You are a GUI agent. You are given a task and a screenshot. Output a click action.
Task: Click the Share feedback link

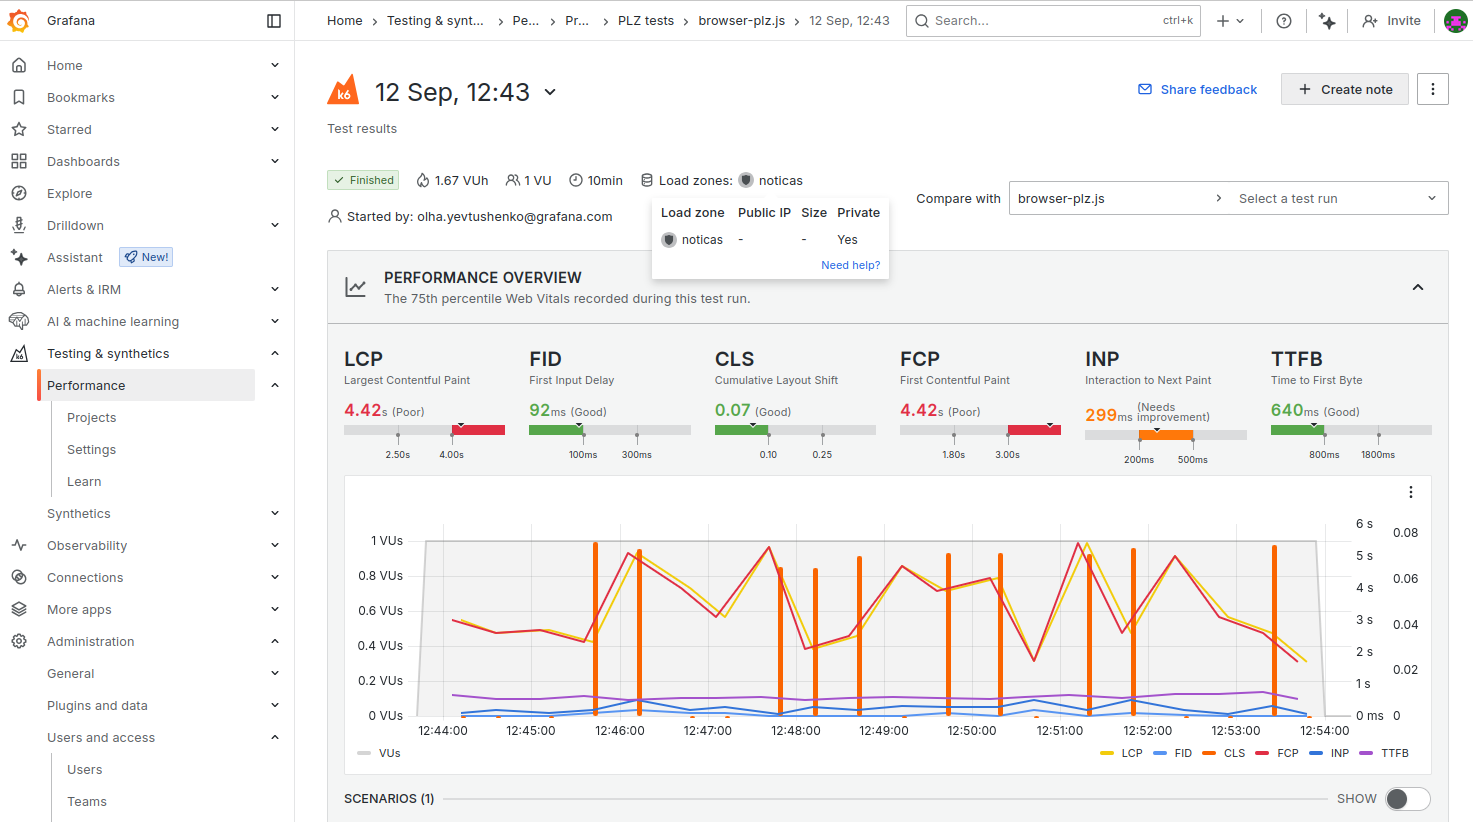point(1197,89)
